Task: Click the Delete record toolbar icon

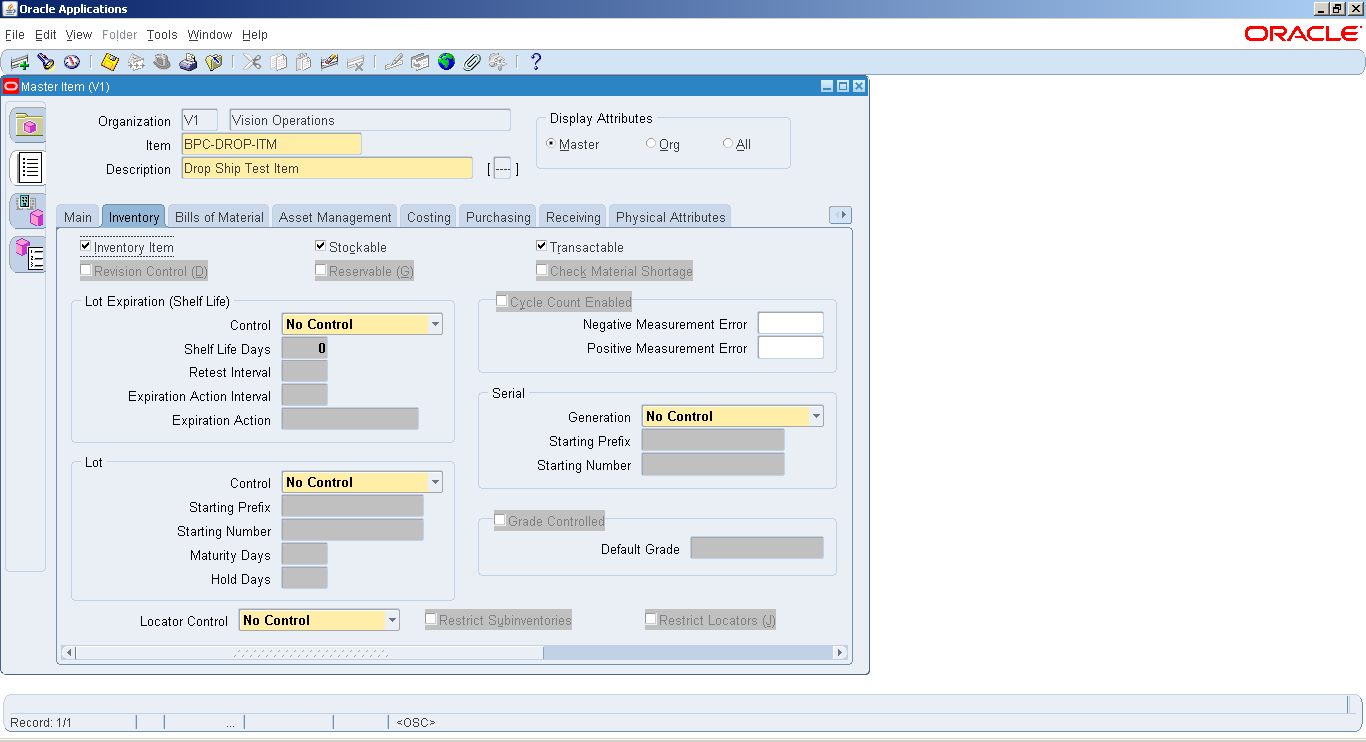Action: (356, 62)
